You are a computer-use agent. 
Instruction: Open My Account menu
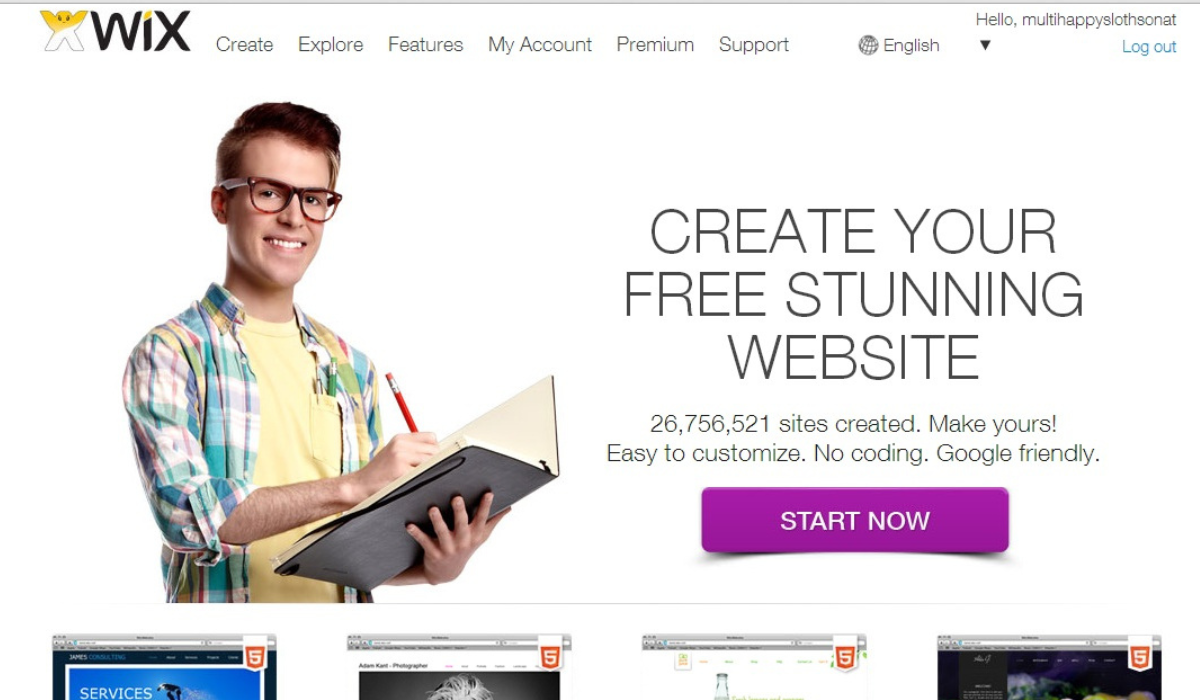[x=540, y=45]
